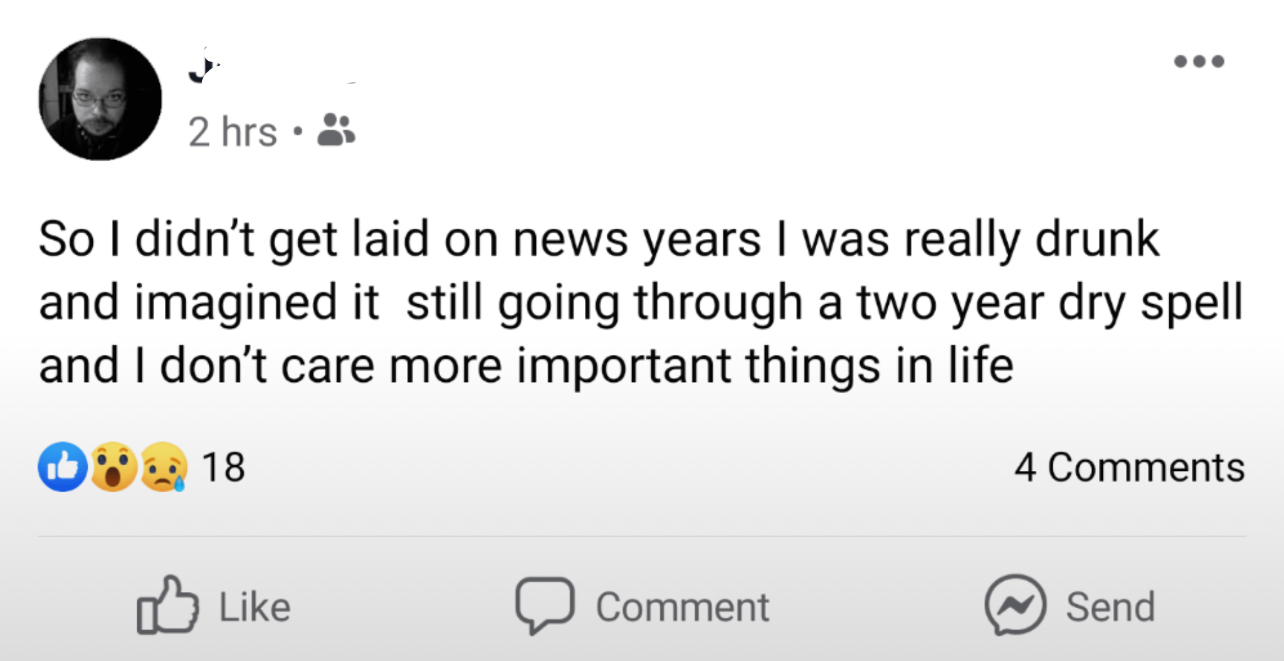View the 18 reactions count
Image resolution: width=1284 pixels, height=661 pixels.
[x=223, y=467]
